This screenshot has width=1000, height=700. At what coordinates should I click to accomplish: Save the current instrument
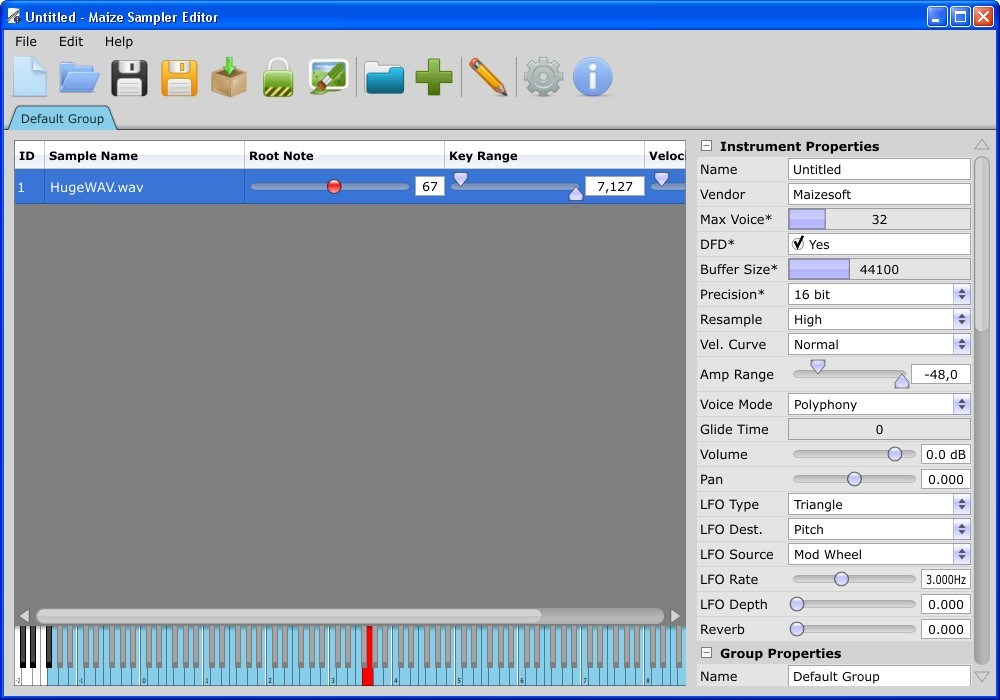coord(129,76)
